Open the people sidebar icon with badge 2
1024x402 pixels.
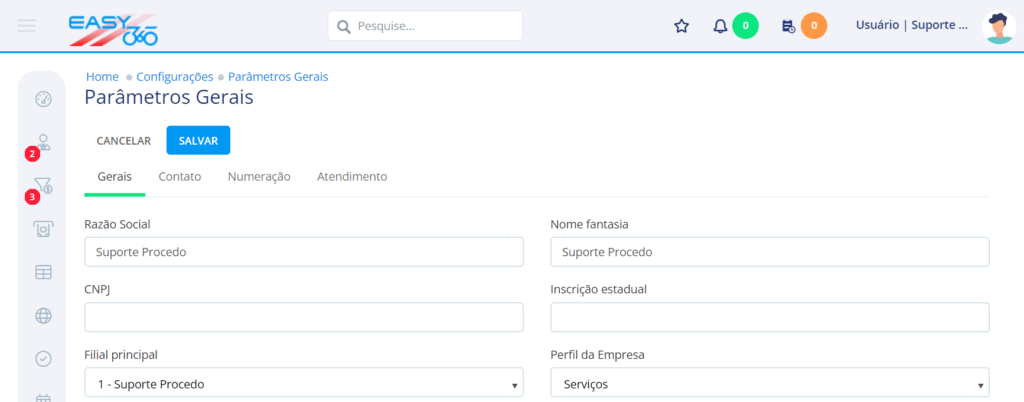44,142
